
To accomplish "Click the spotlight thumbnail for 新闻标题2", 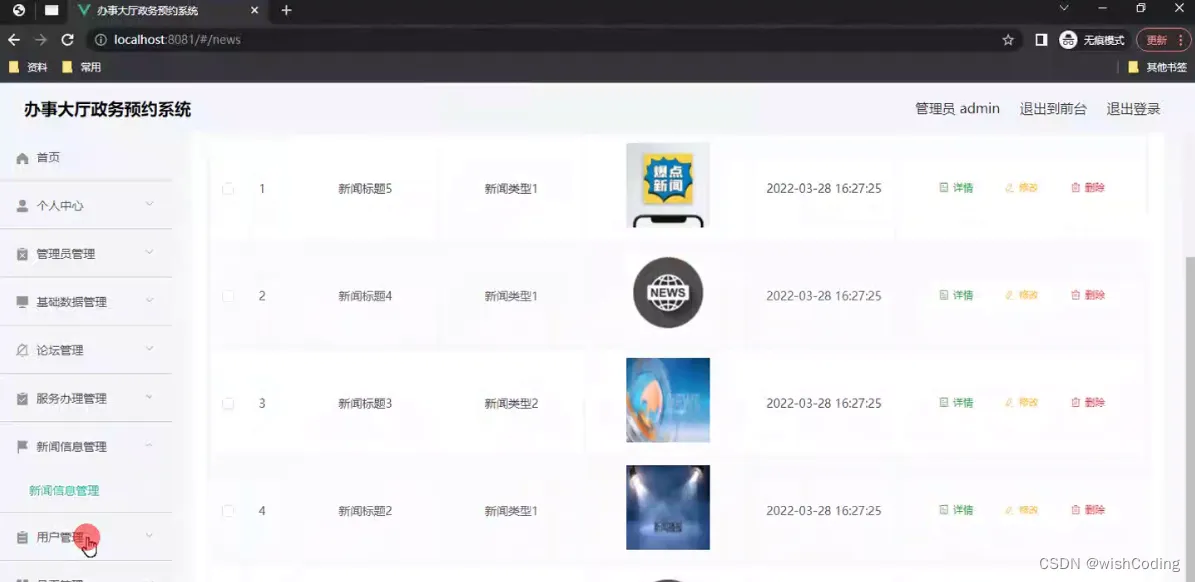I will pyautogui.click(x=668, y=507).
